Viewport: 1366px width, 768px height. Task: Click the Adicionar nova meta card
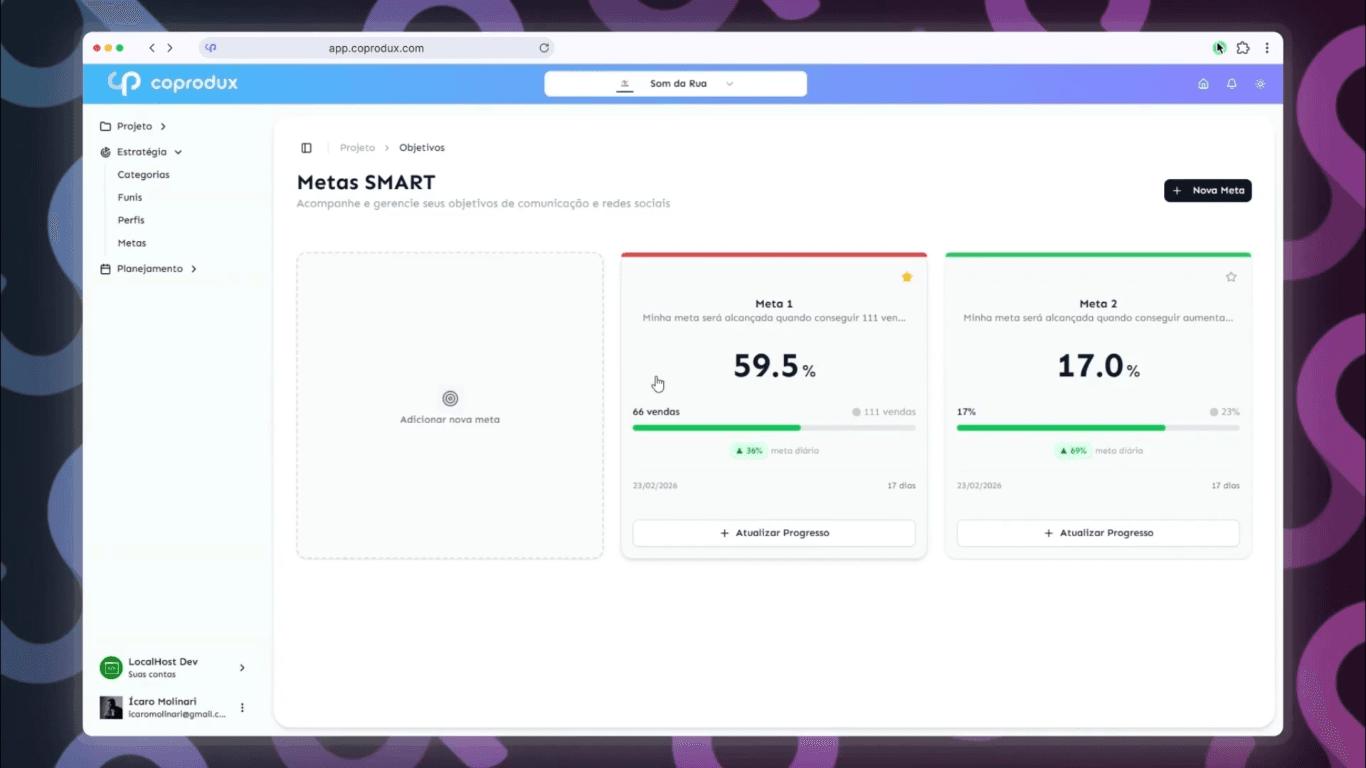[x=450, y=405]
